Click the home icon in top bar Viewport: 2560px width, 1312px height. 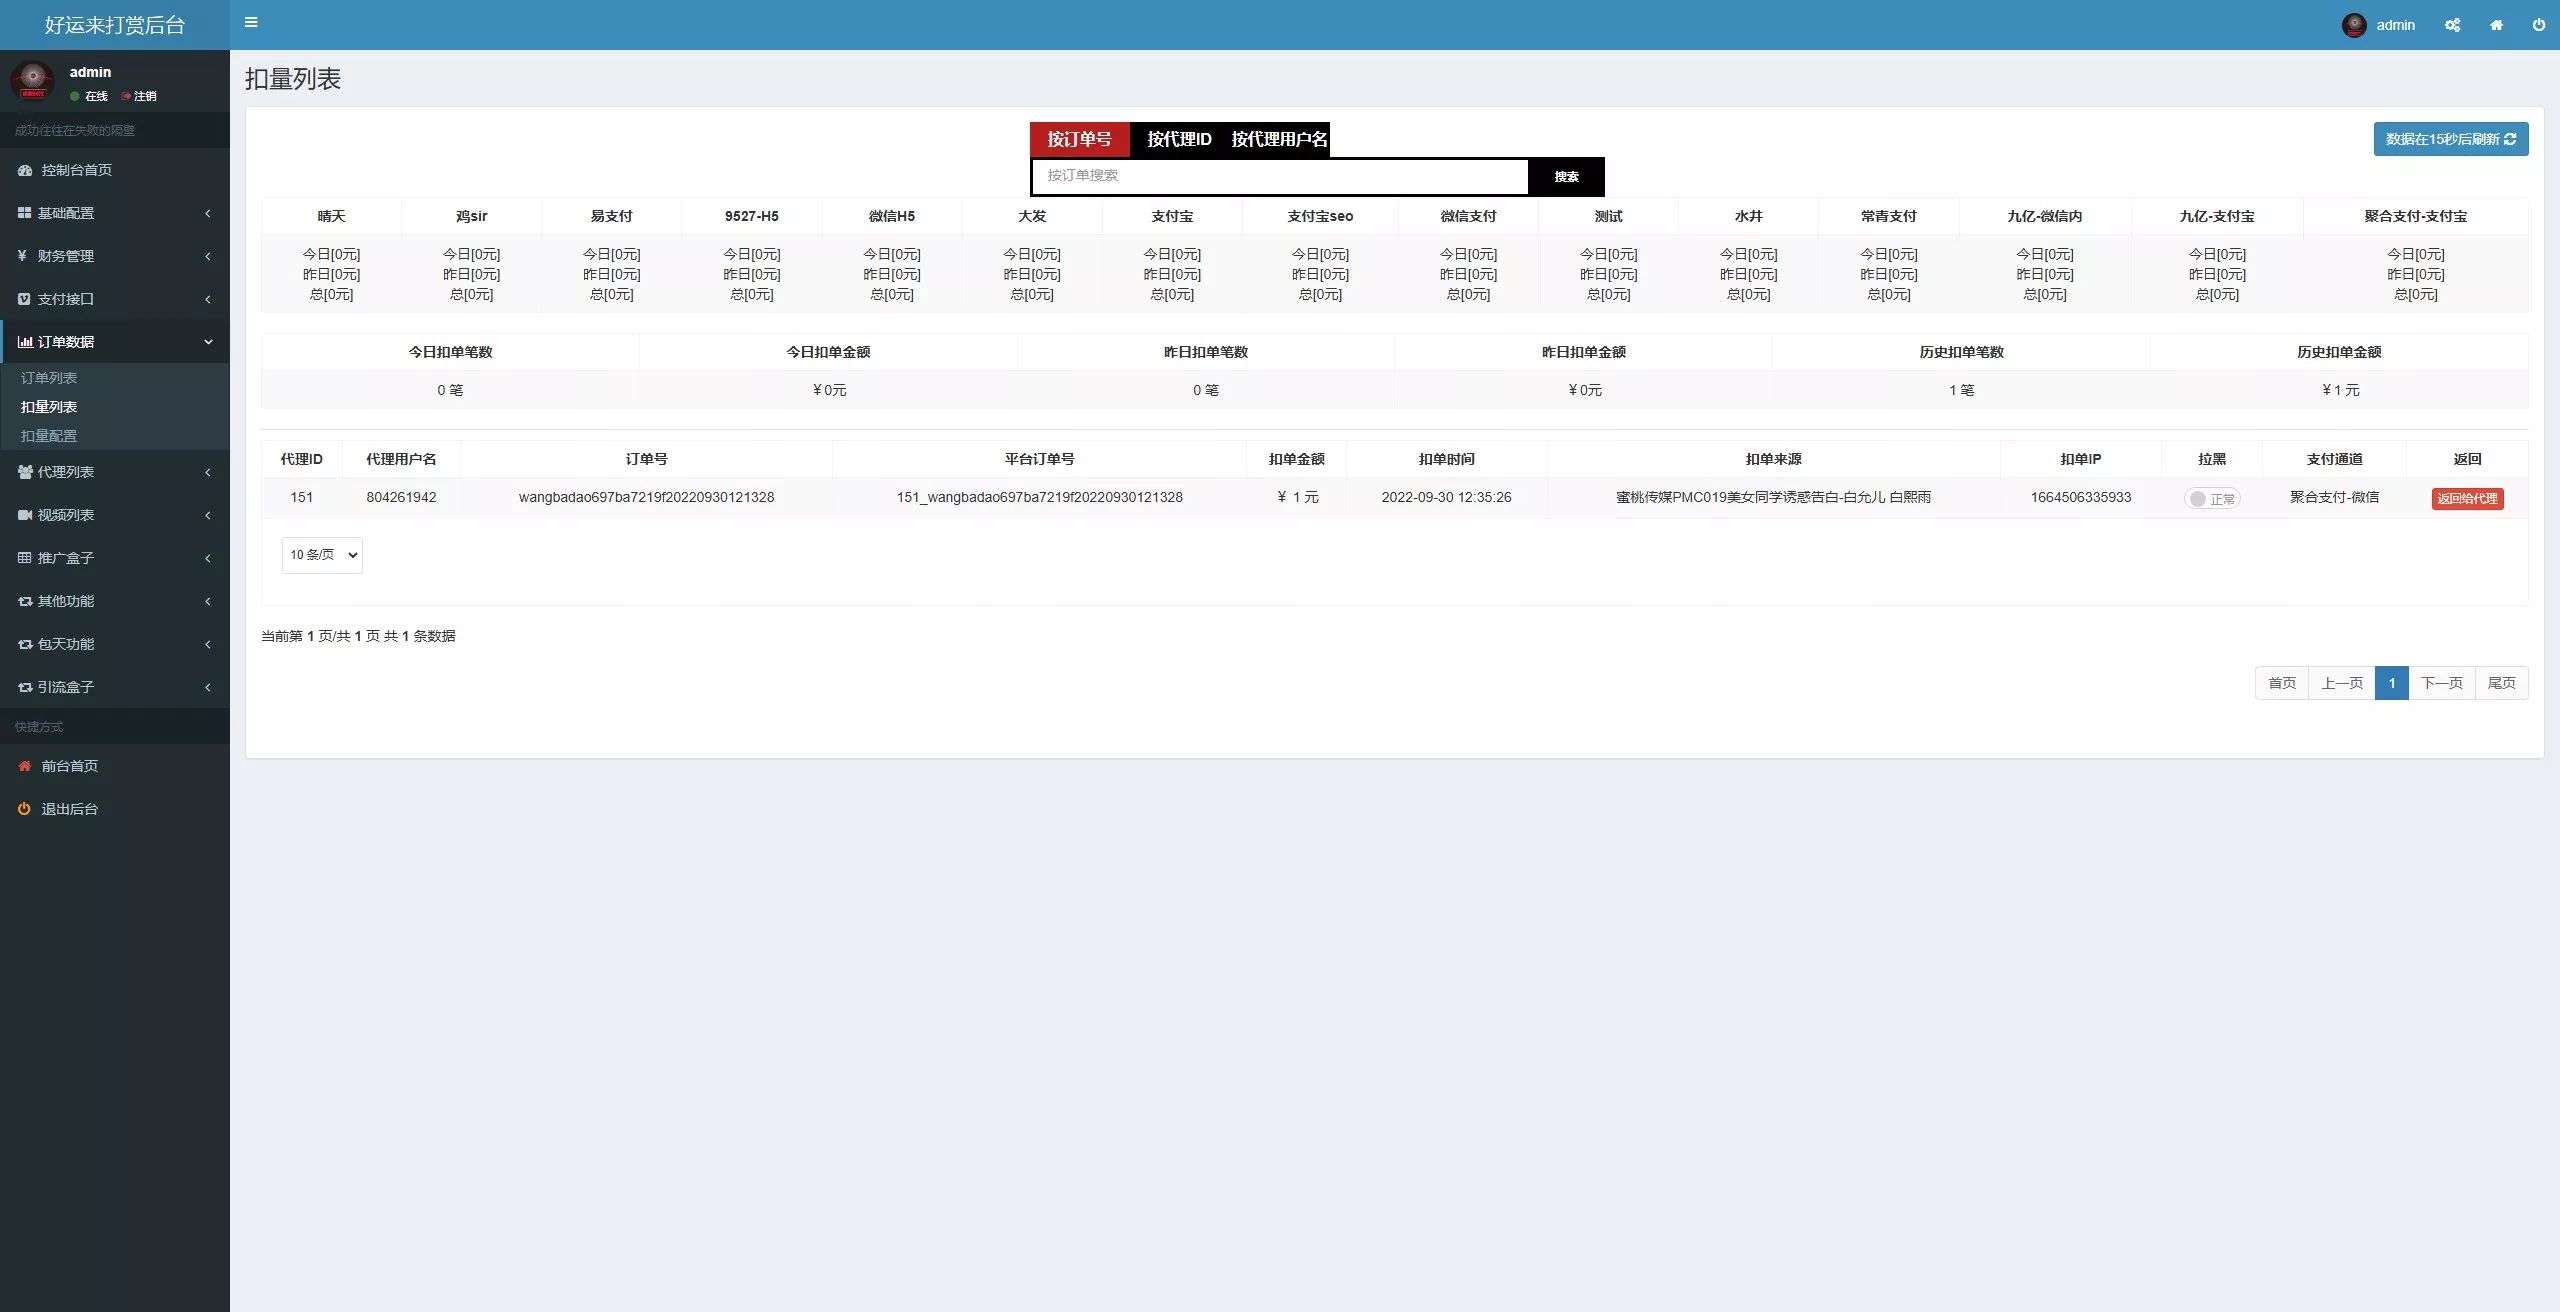[x=2496, y=25]
